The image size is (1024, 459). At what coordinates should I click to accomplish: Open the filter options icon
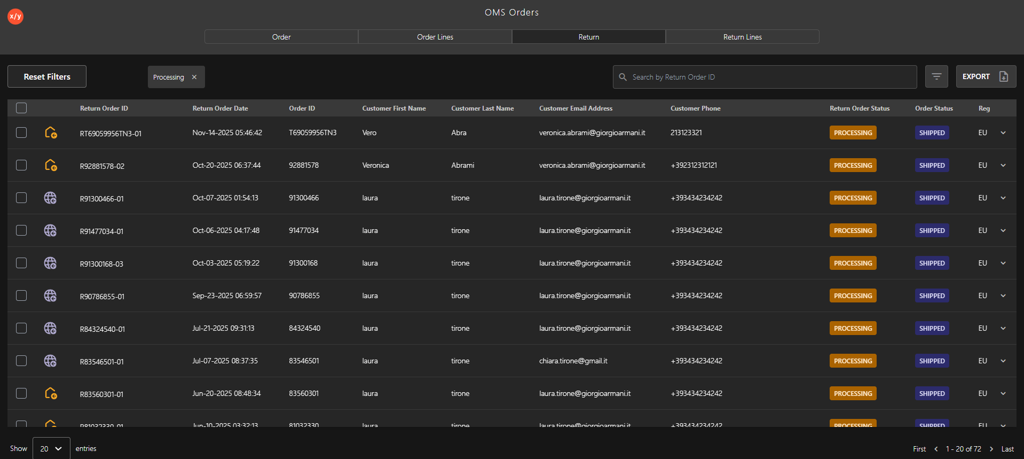[936, 76]
